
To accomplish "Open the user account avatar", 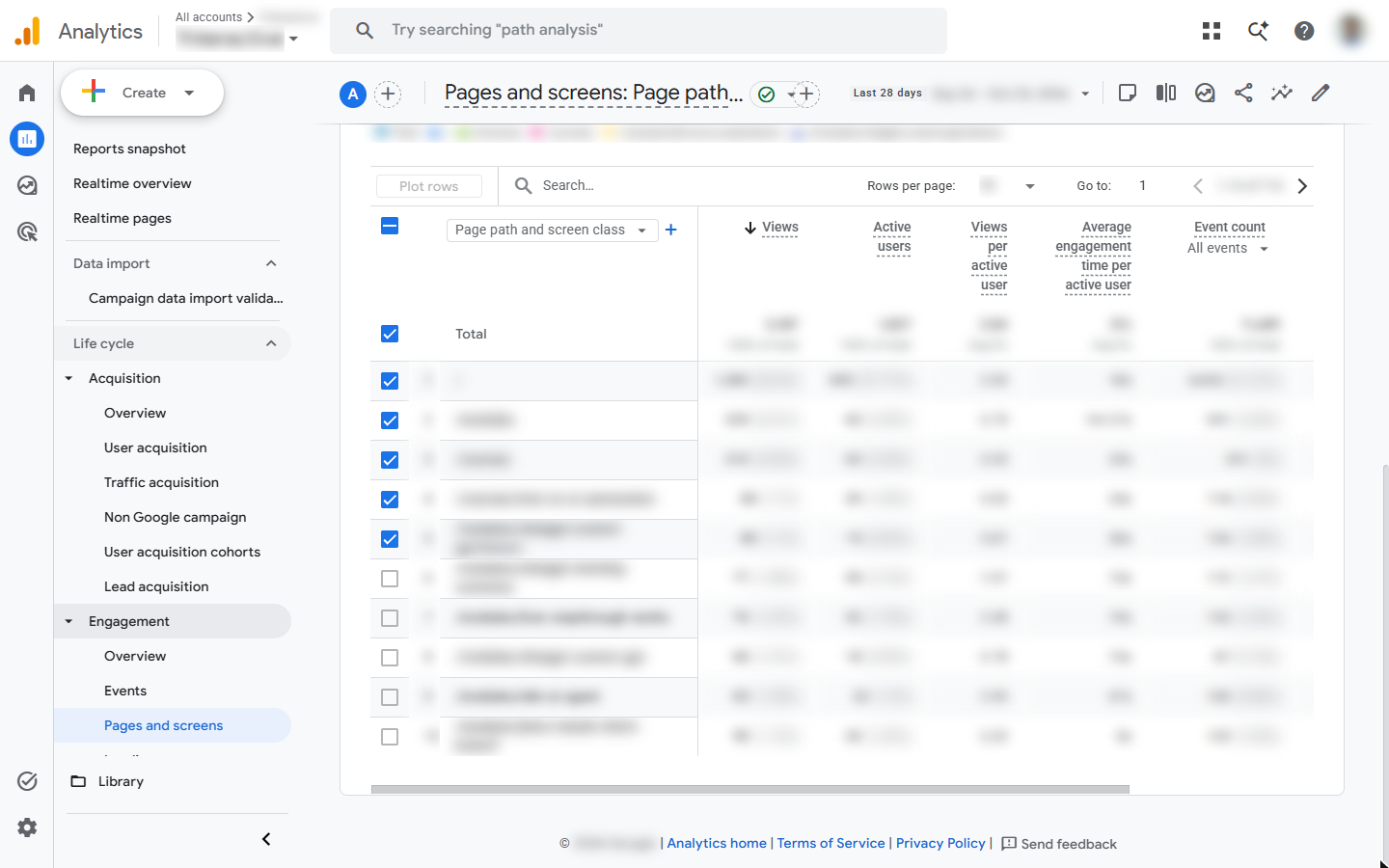I will tap(1352, 30).
